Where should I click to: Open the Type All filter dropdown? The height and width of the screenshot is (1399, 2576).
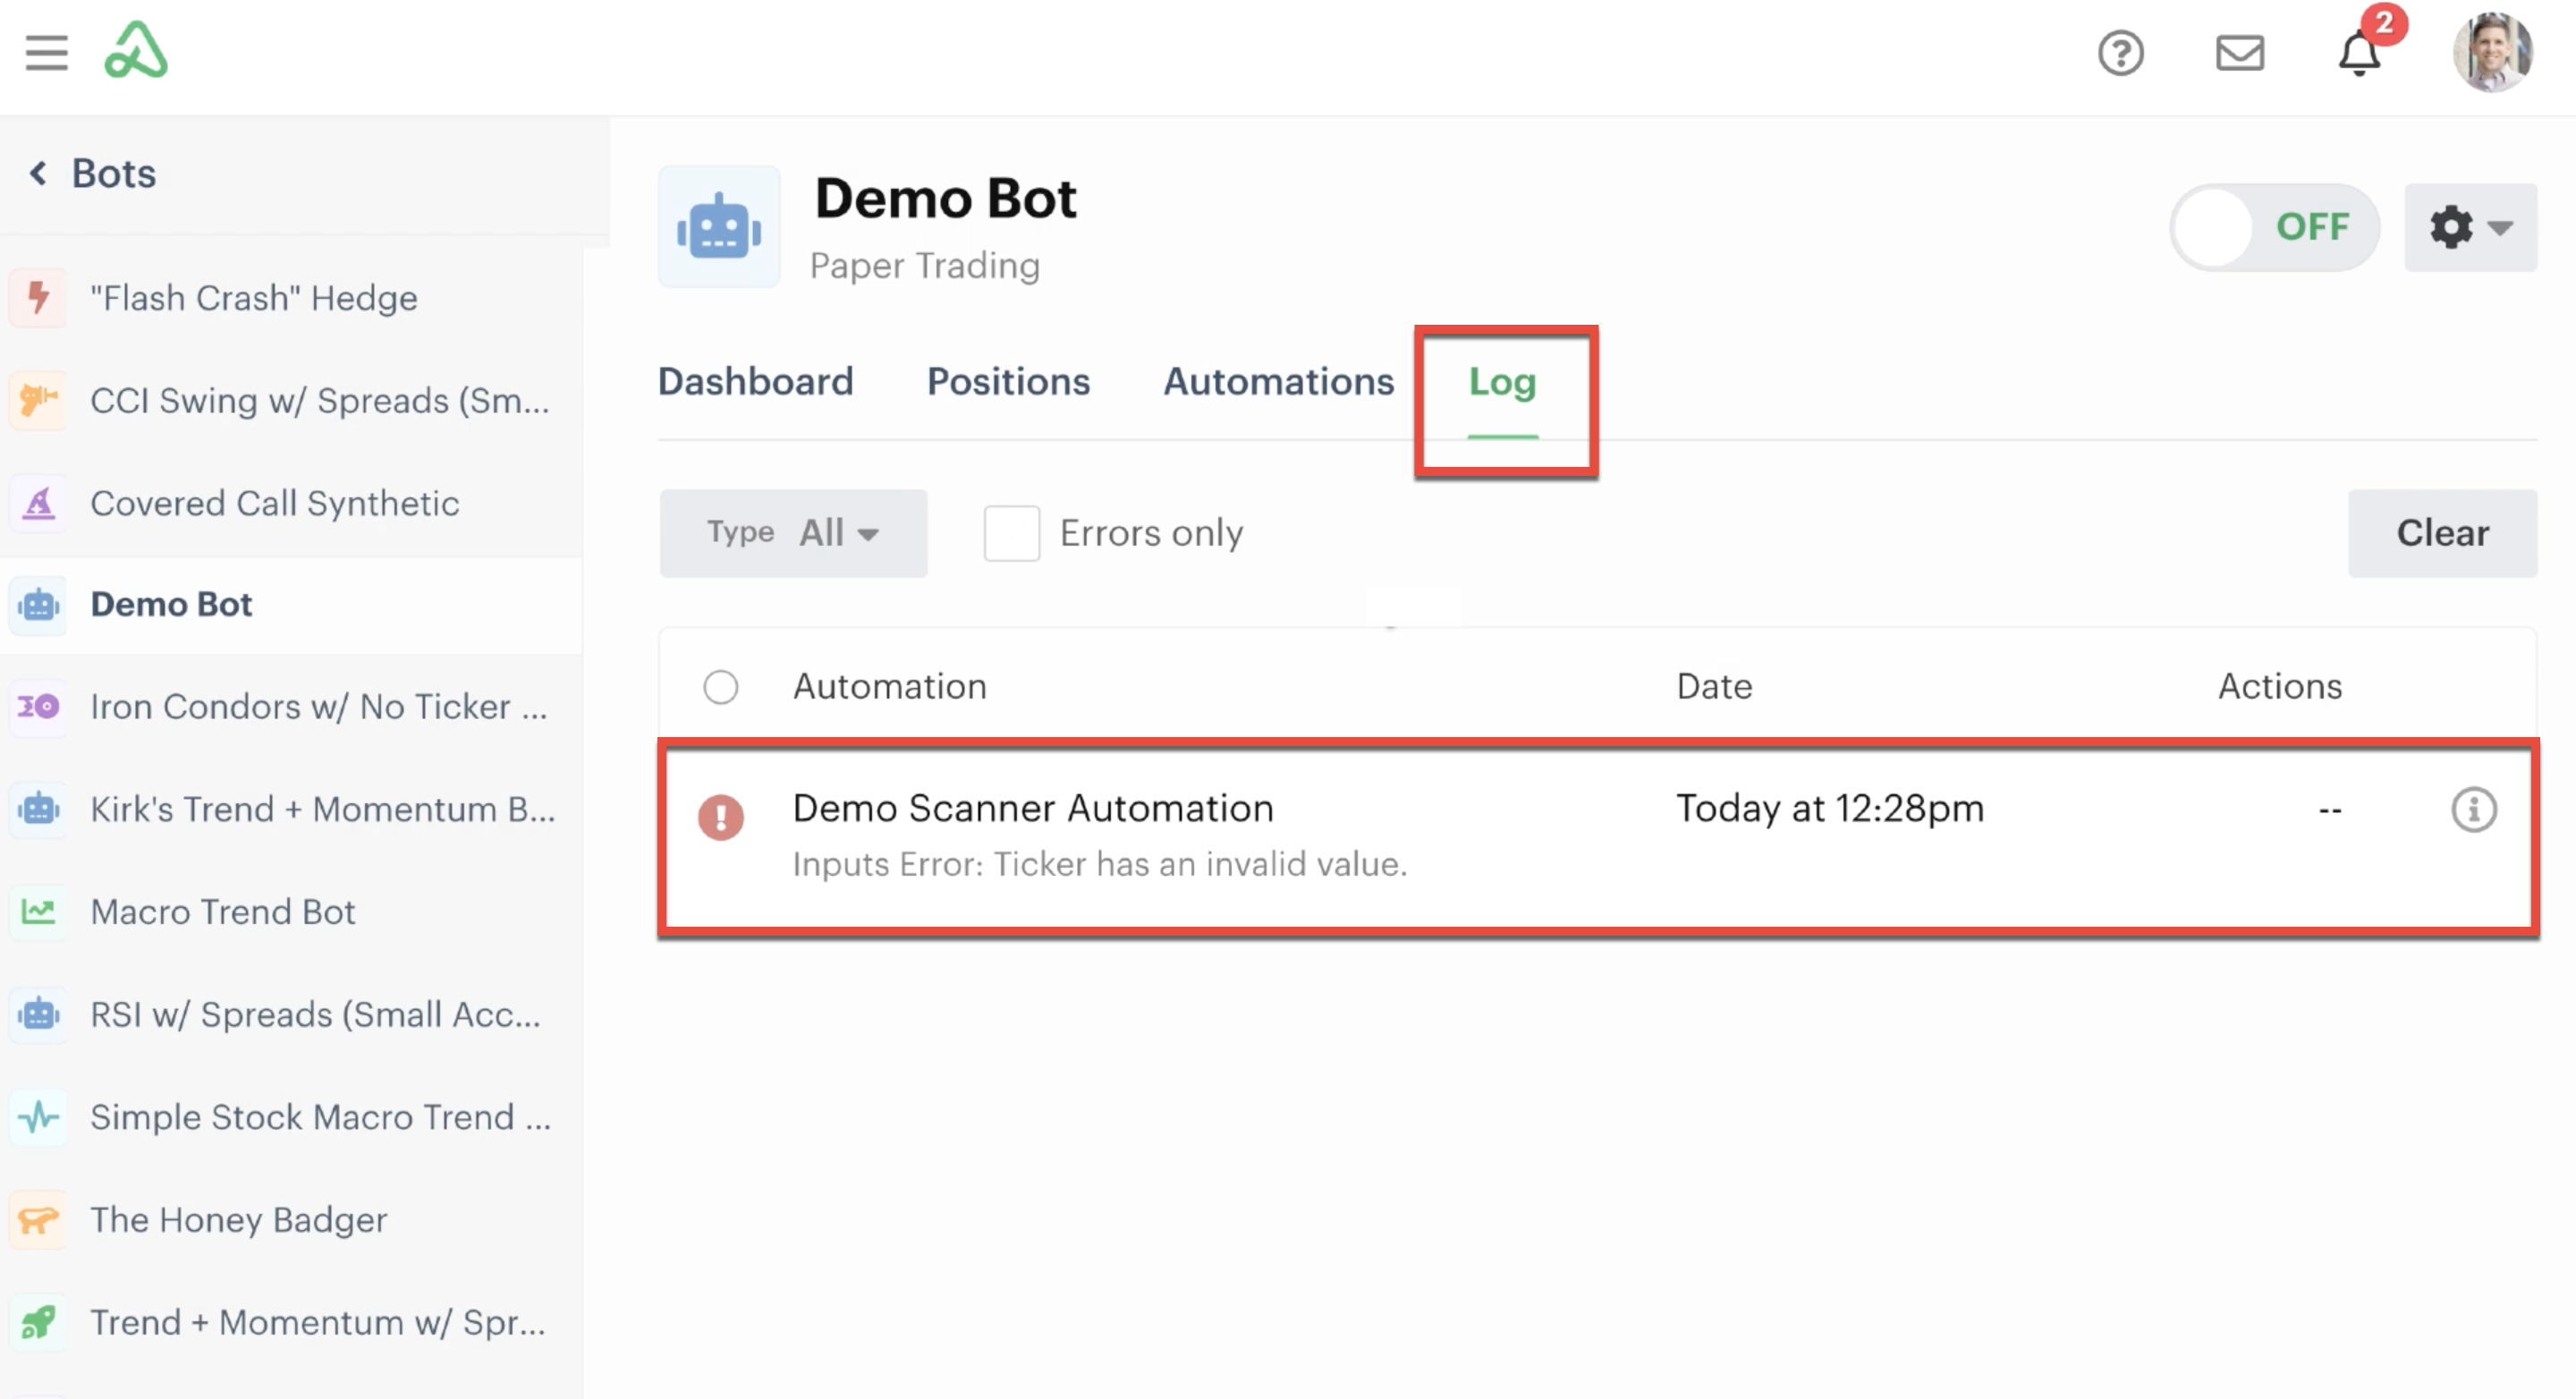click(793, 533)
